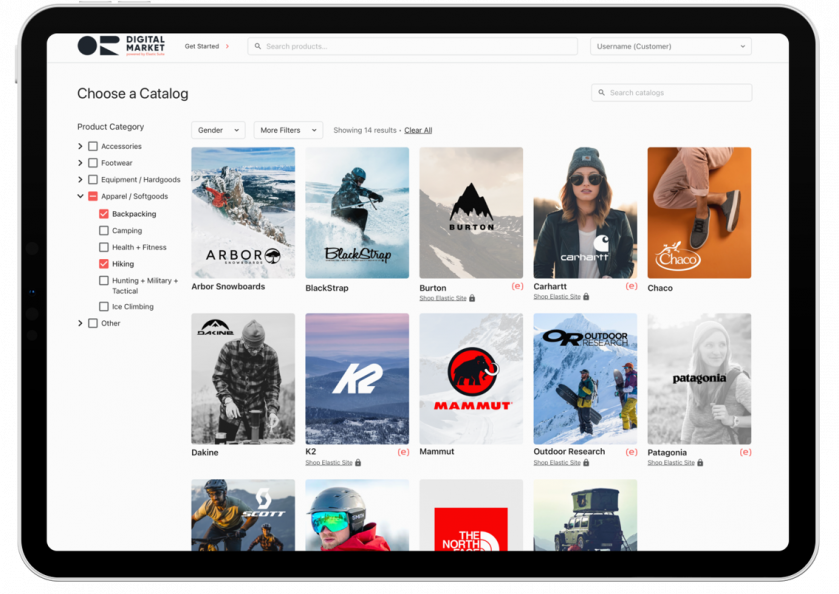
Task: Focus the Search catalogs field
Action: [x=672, y=93]
